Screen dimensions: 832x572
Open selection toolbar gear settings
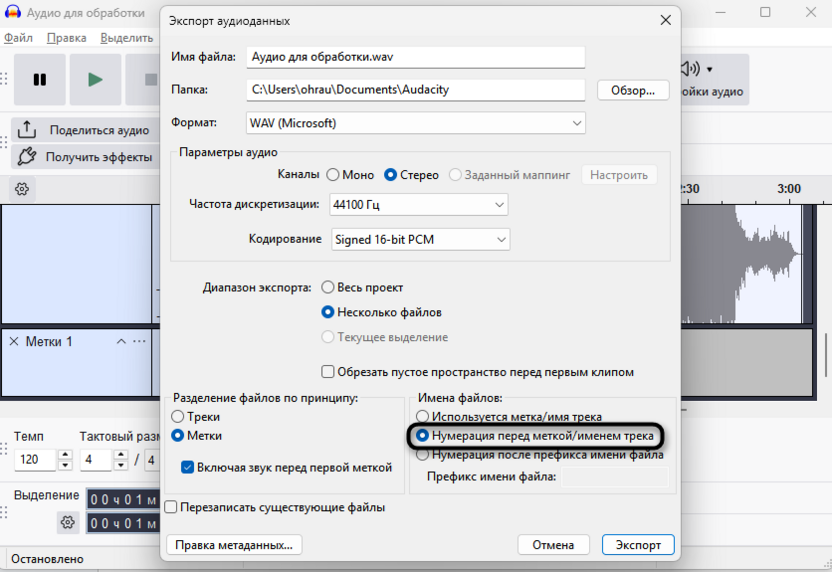click(67, 523)
